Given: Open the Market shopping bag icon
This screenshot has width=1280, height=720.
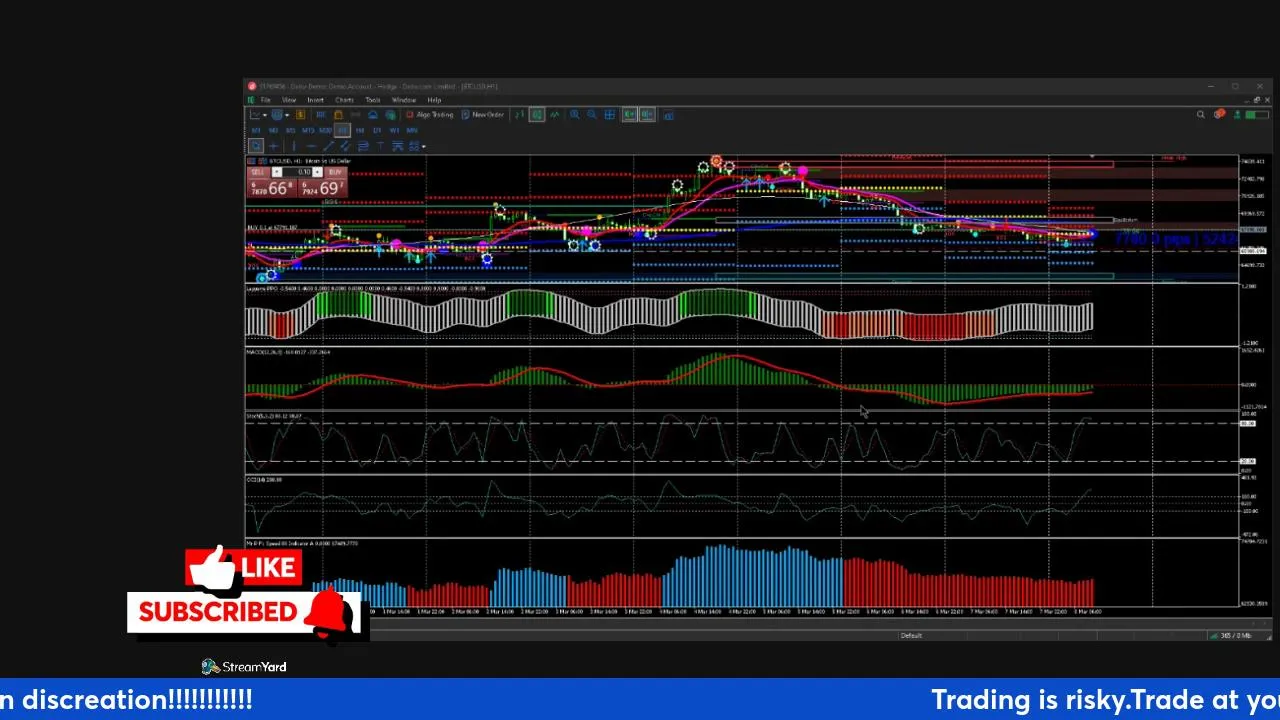Looking at the screenshot, I should (x=339, y=115).
